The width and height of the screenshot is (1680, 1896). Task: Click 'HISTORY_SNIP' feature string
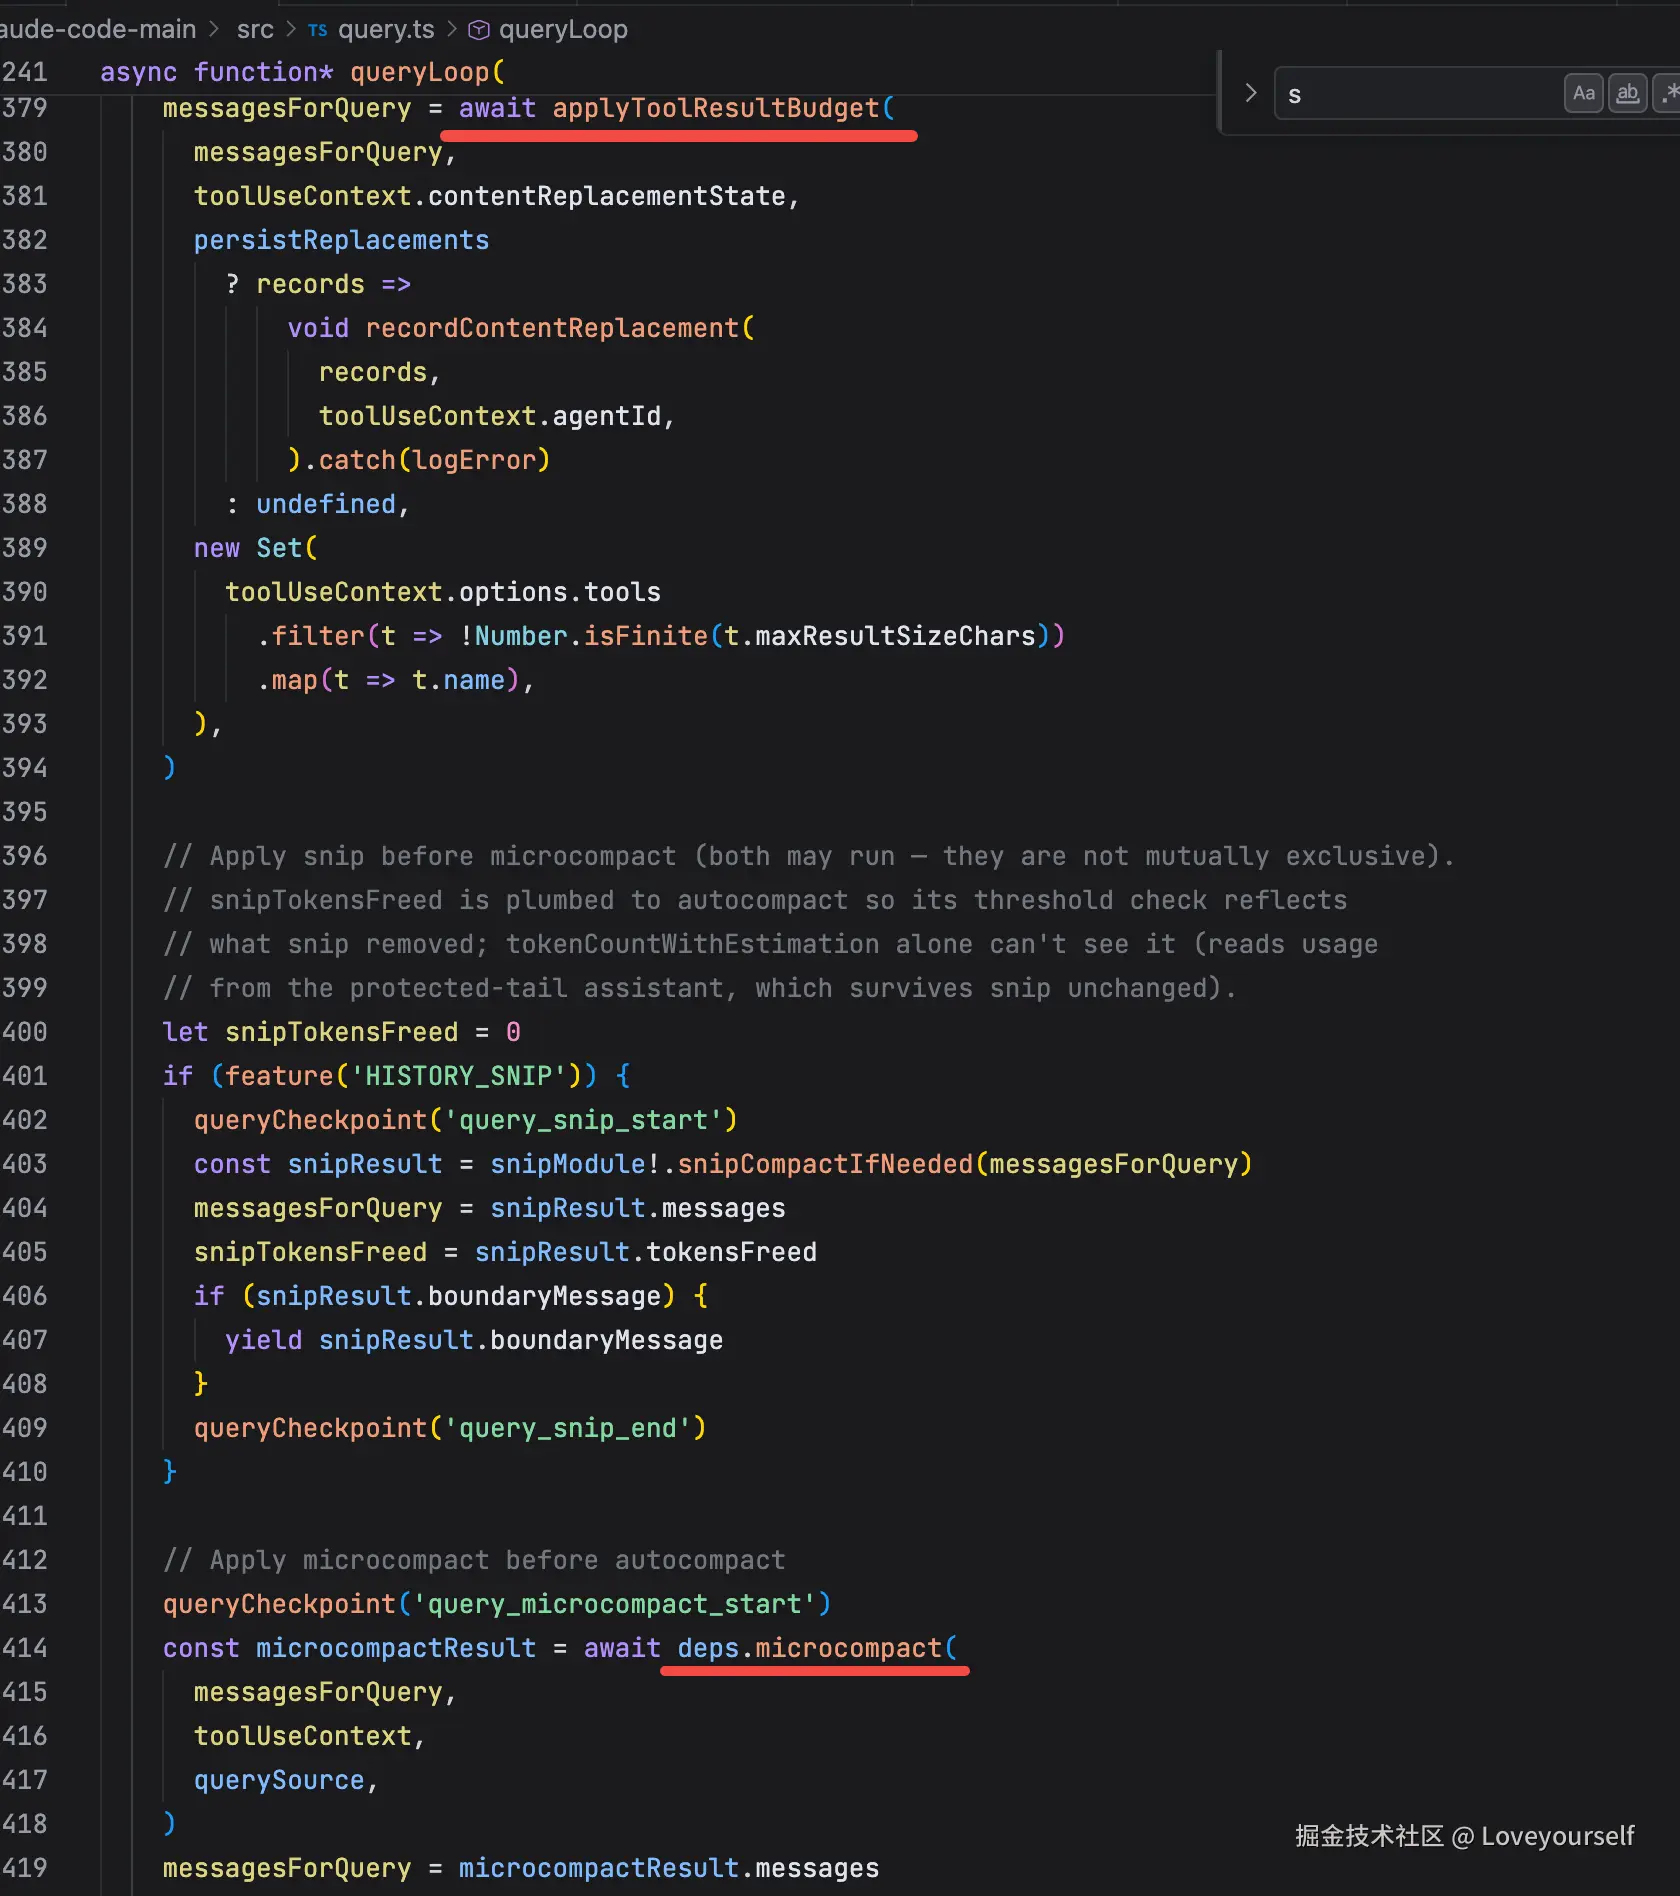pos(458,1076)
